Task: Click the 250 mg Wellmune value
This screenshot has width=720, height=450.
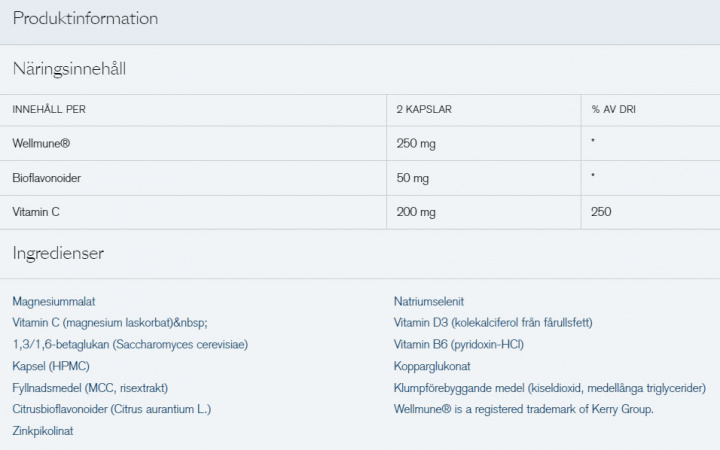Action: (x=416, y=143)
